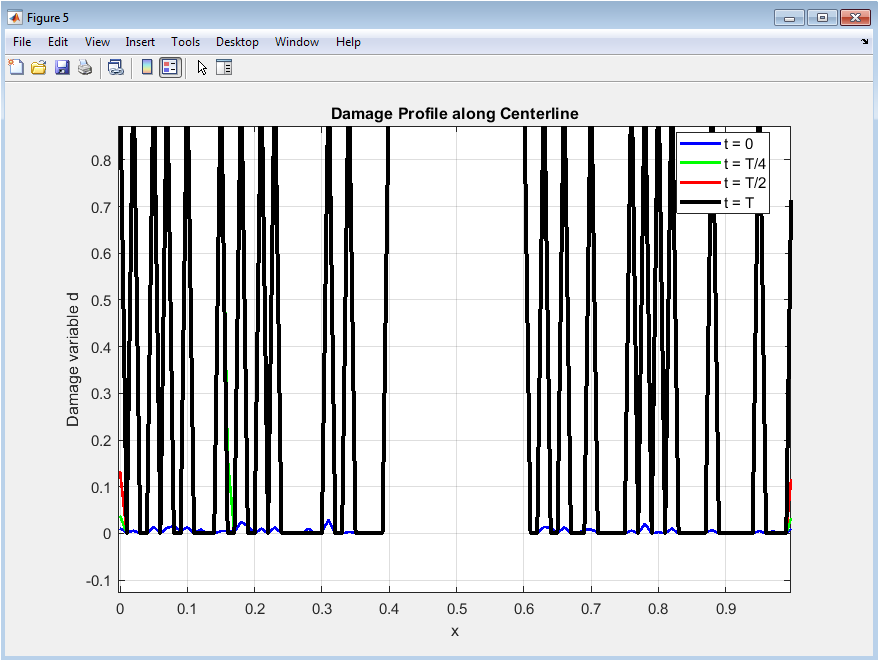
Task: Open the File menu
Action: [x=22, y=42]
